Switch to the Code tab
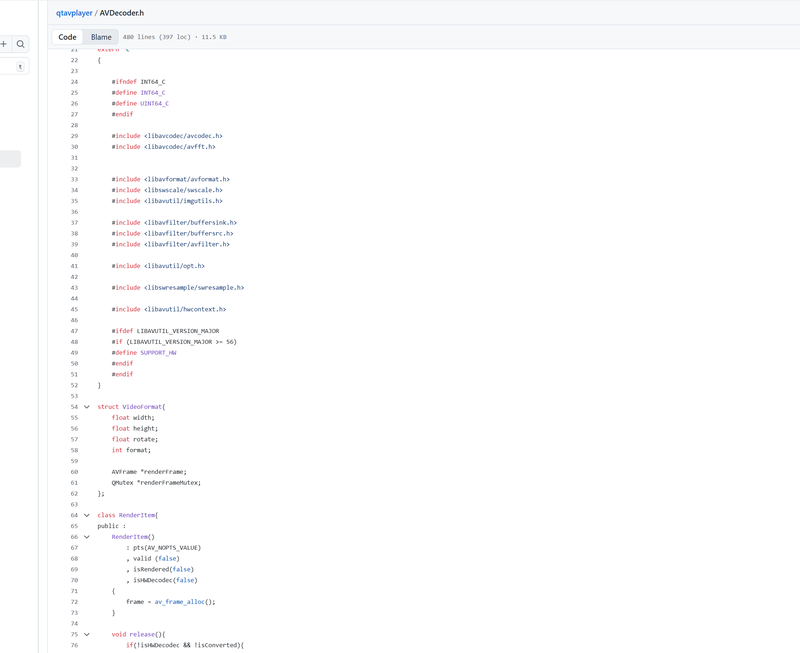 [67, 37]
